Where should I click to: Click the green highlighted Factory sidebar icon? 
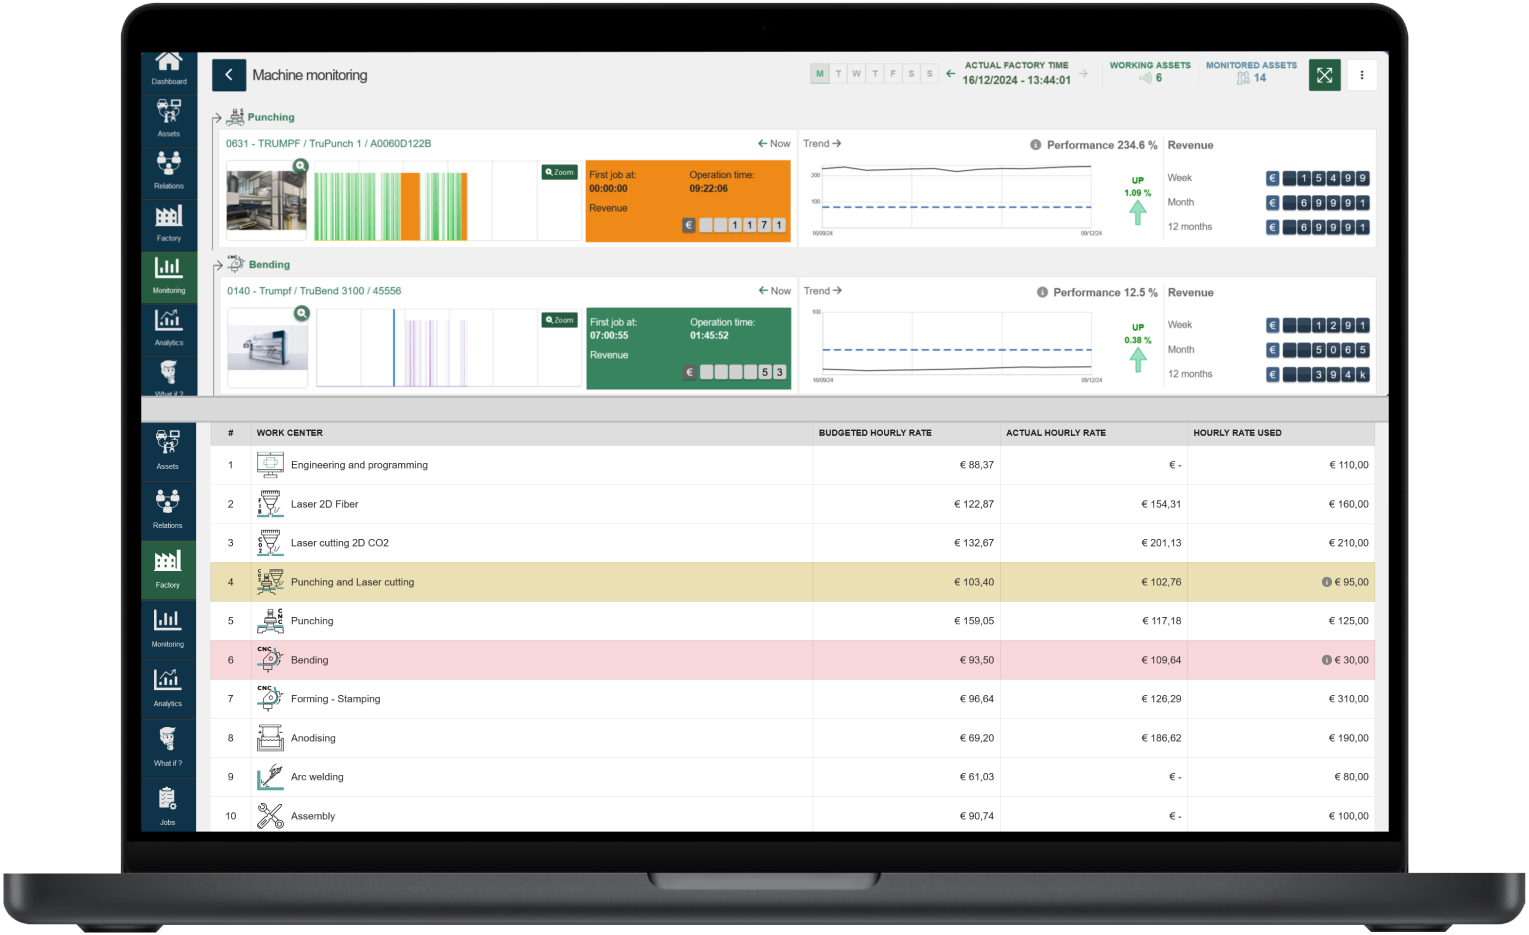167,567
